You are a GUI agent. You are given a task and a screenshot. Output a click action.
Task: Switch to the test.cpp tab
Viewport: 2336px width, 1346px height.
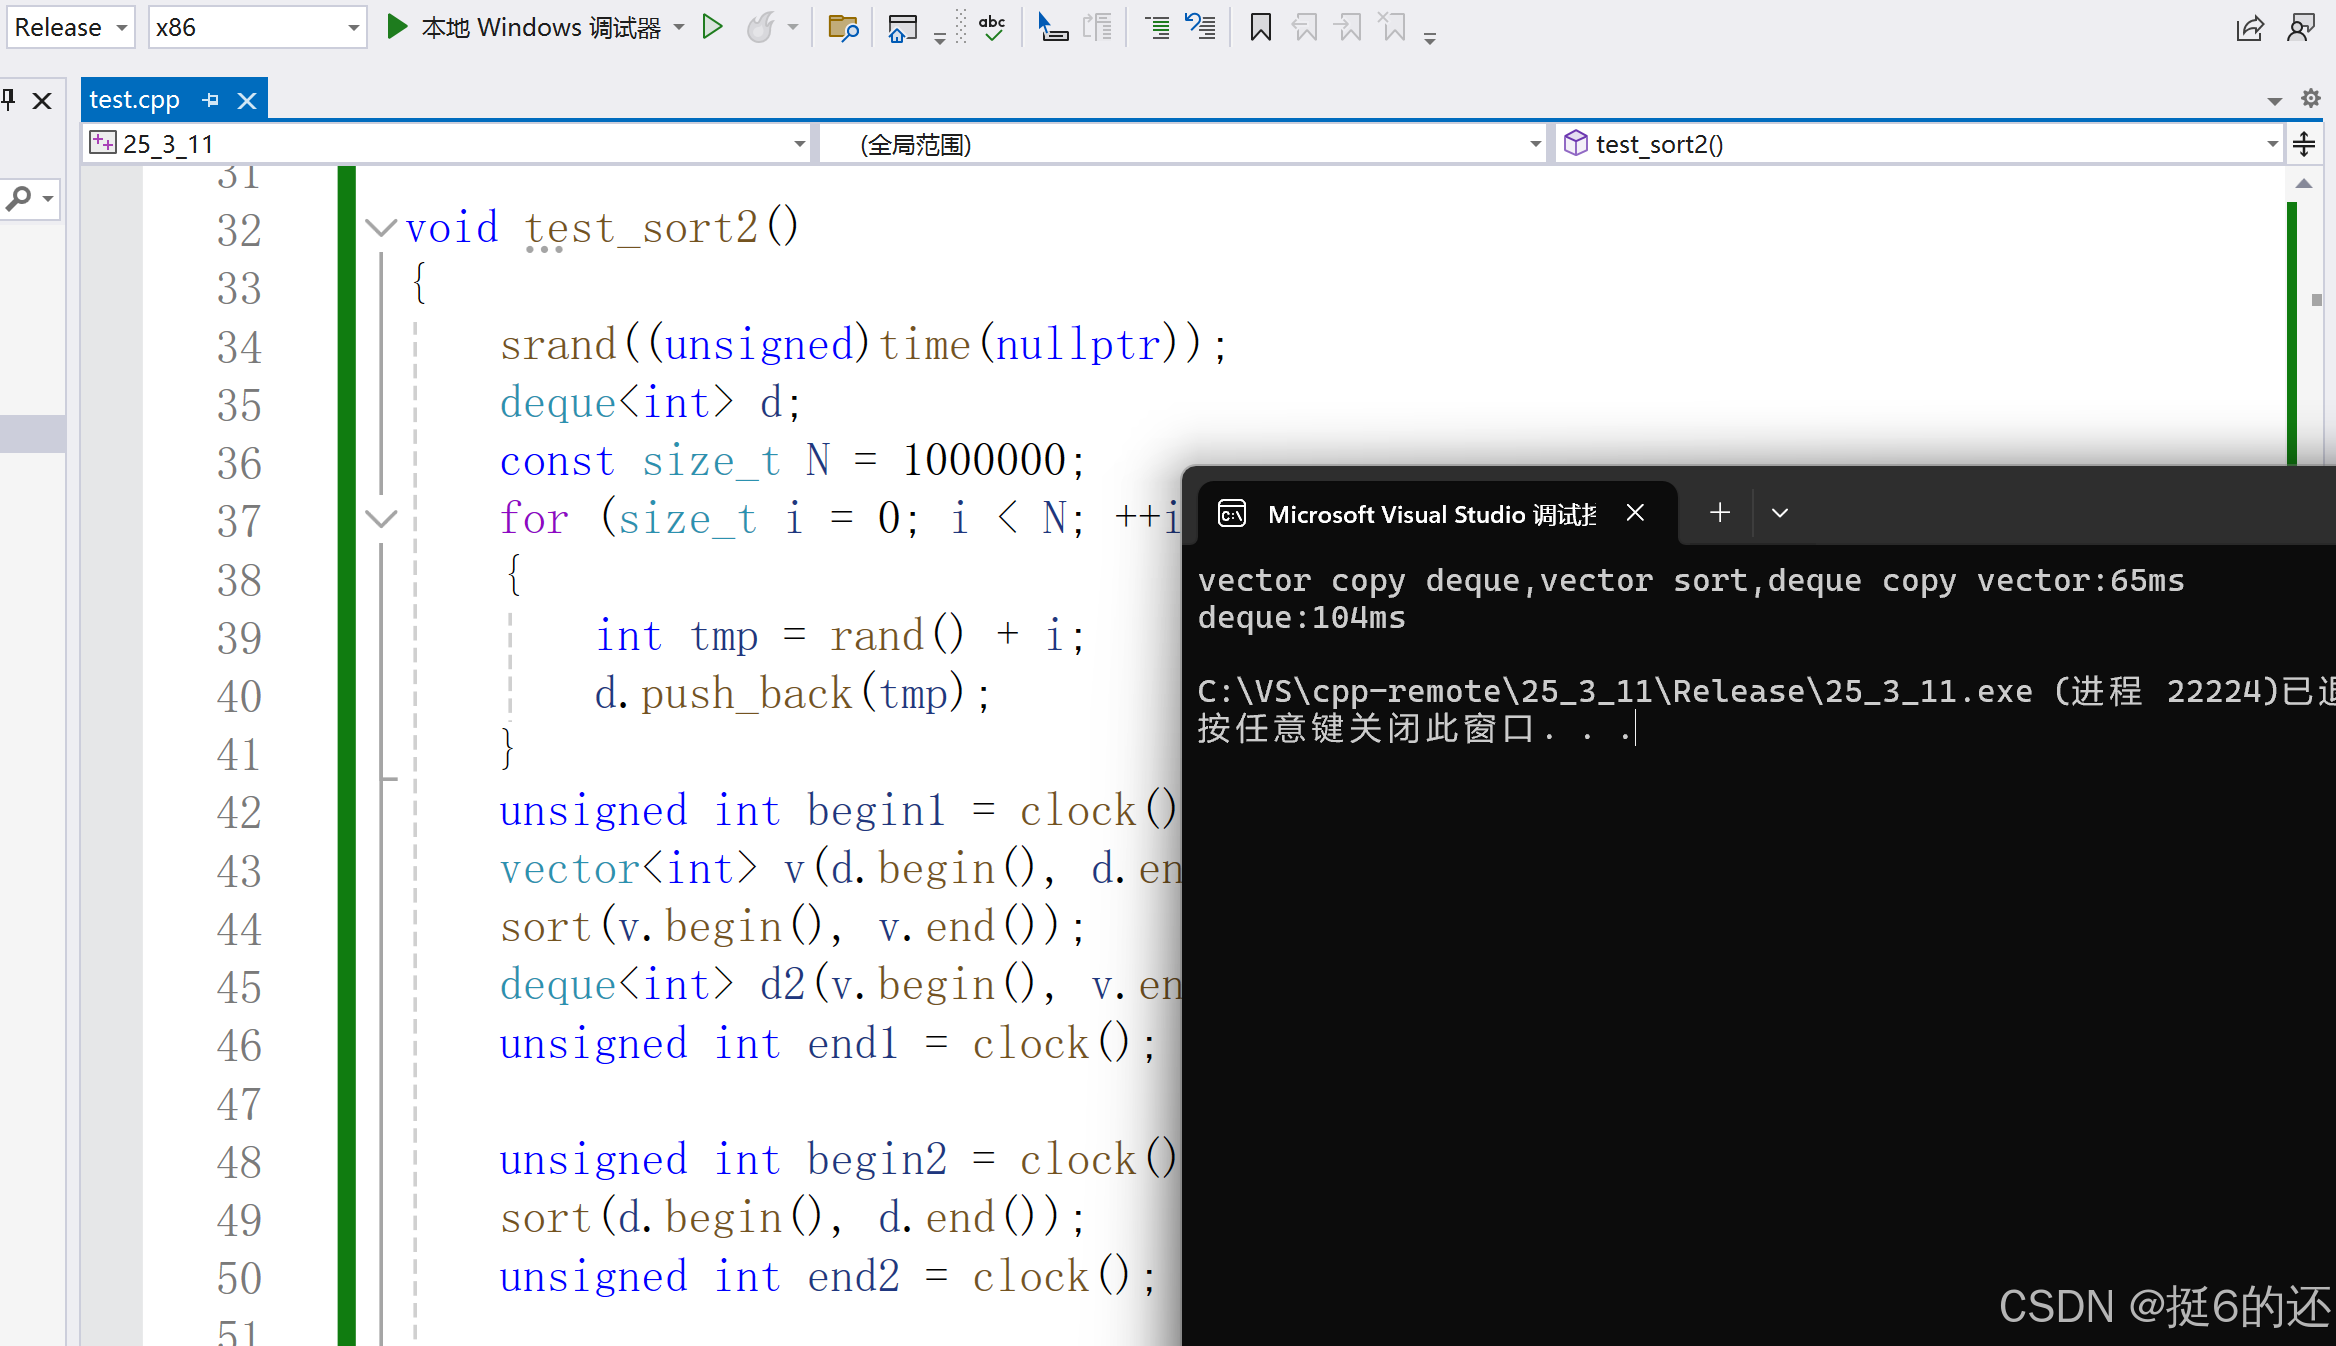point(135,99)
